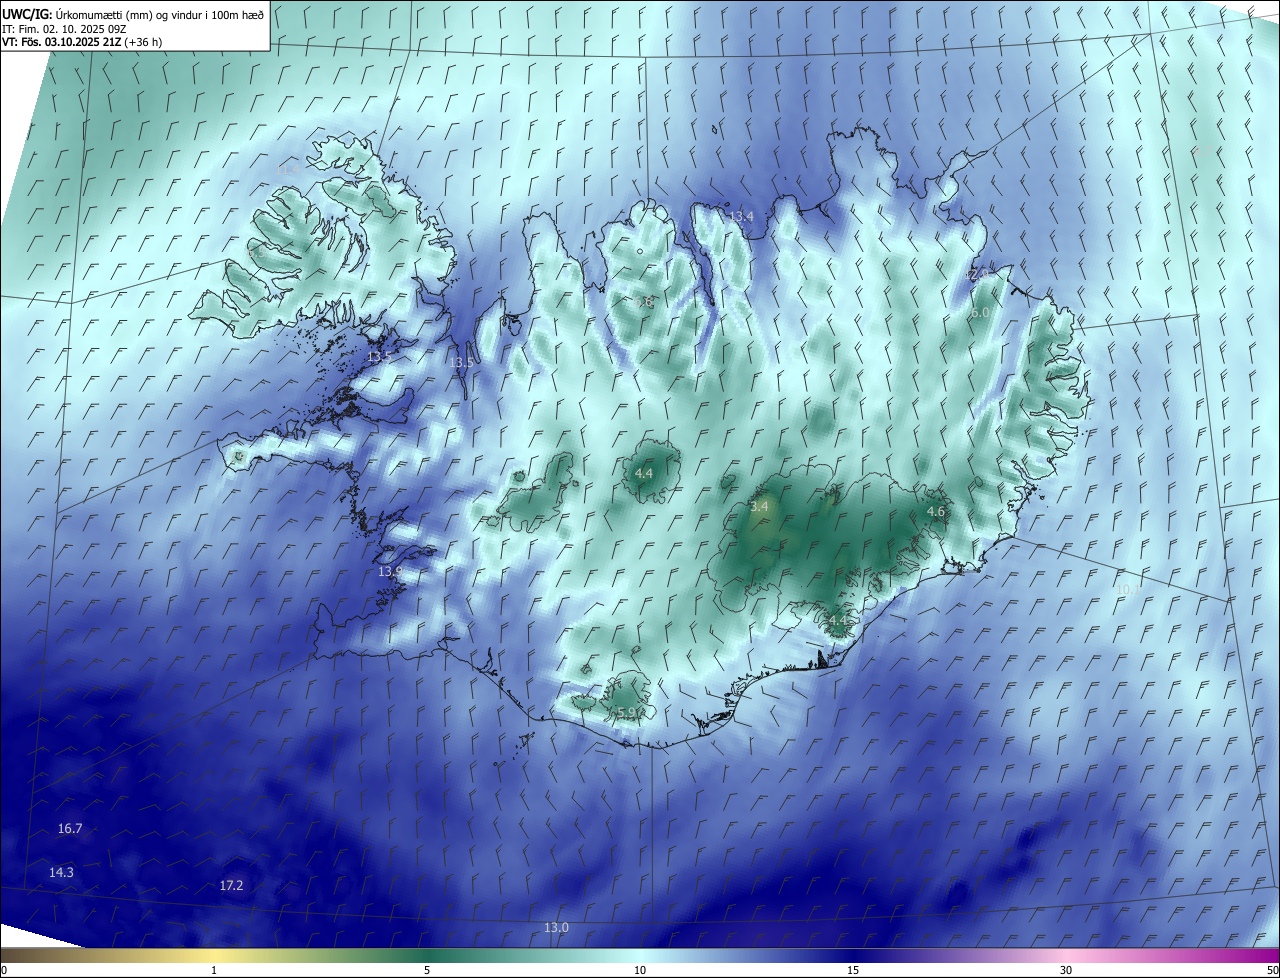Click the 5 tick label on the color scale

(x=427, y=970)
